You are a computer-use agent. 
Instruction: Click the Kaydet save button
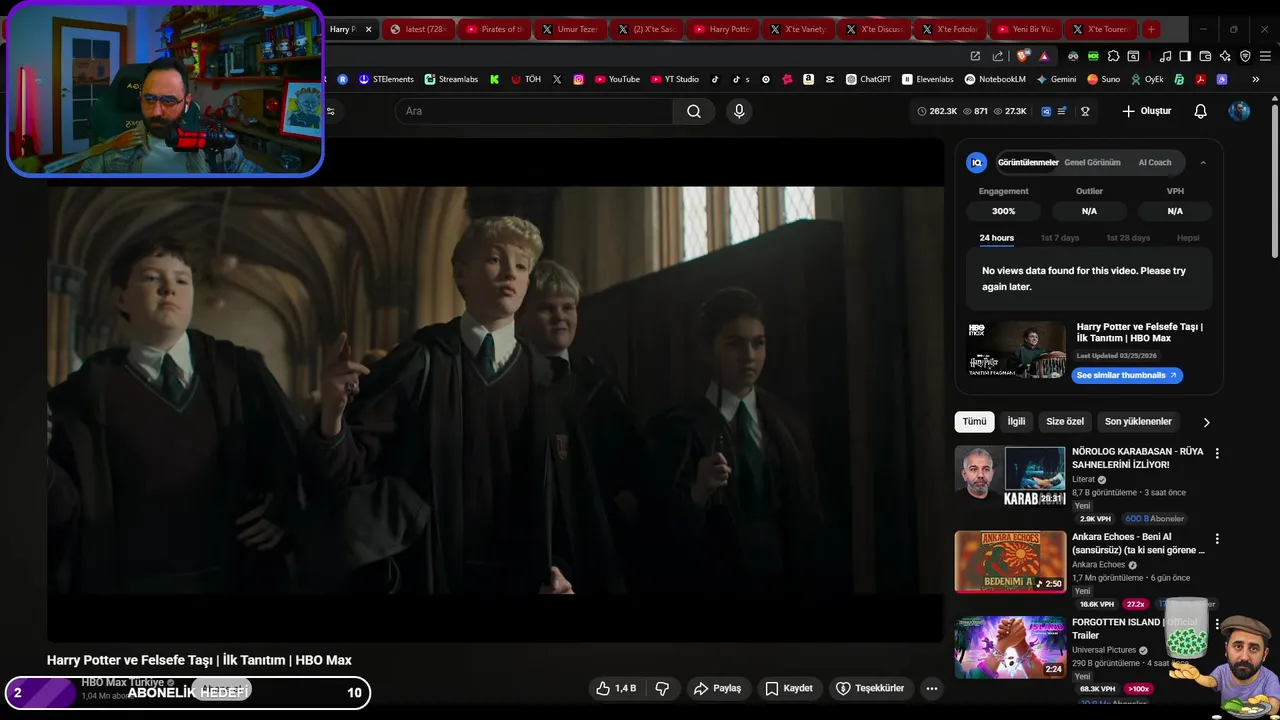[789, 688]
